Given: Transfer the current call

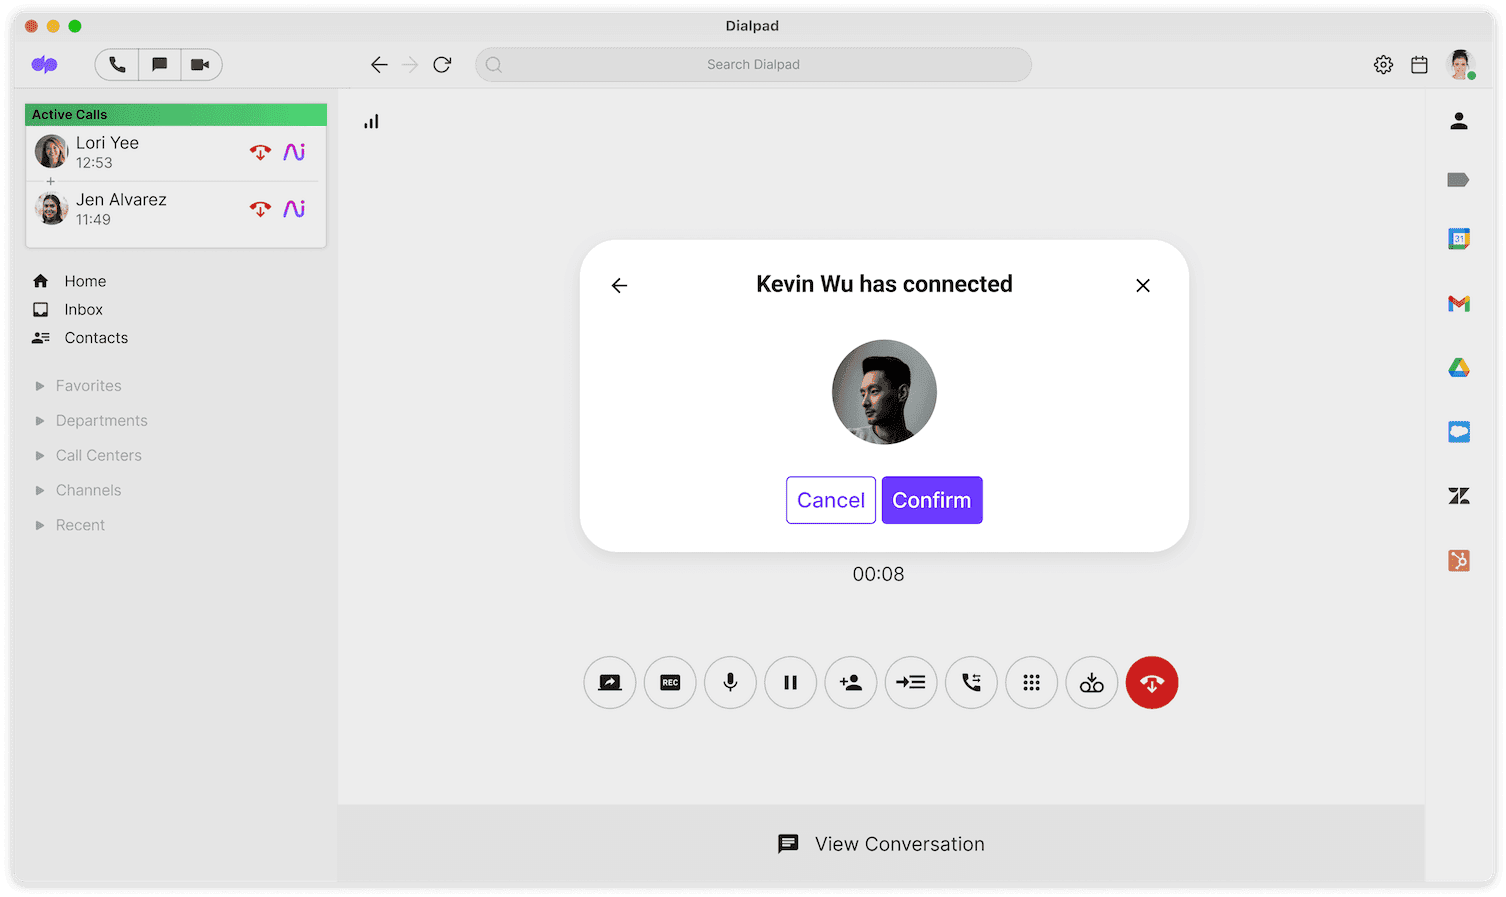Looking at the screenshot, I should 911,682.
